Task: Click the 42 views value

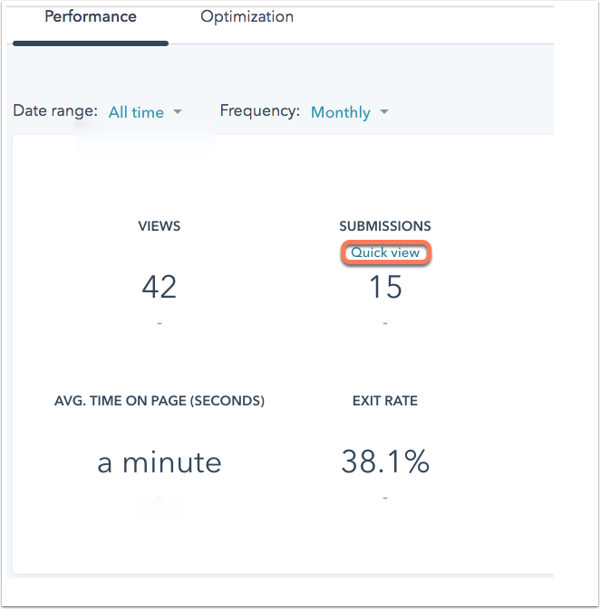Action: [159, 287]
